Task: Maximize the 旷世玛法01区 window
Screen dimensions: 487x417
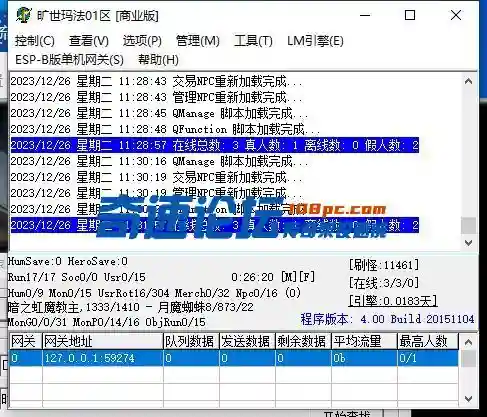Action: tap(410, 15)
